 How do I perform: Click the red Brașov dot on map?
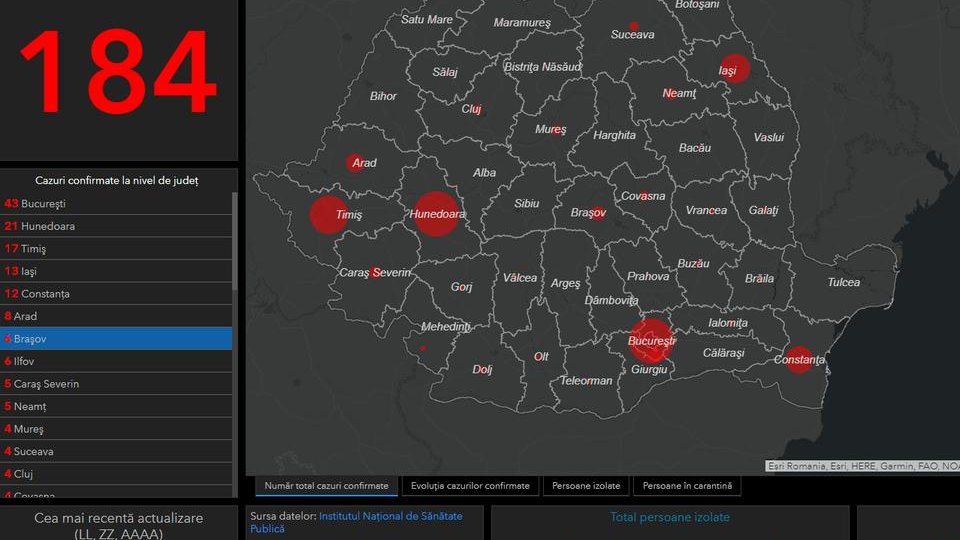point(597,213)
